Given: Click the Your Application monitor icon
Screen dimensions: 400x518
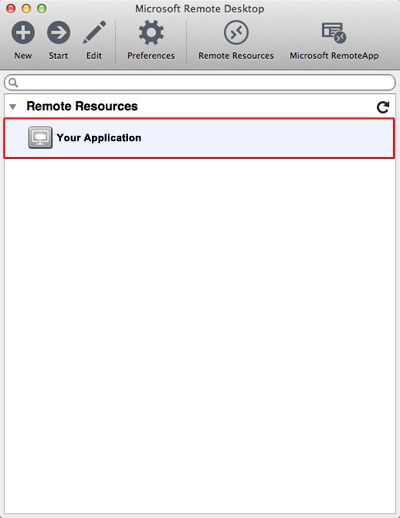Looking at the screenshot, I should [x=40, y=137].
